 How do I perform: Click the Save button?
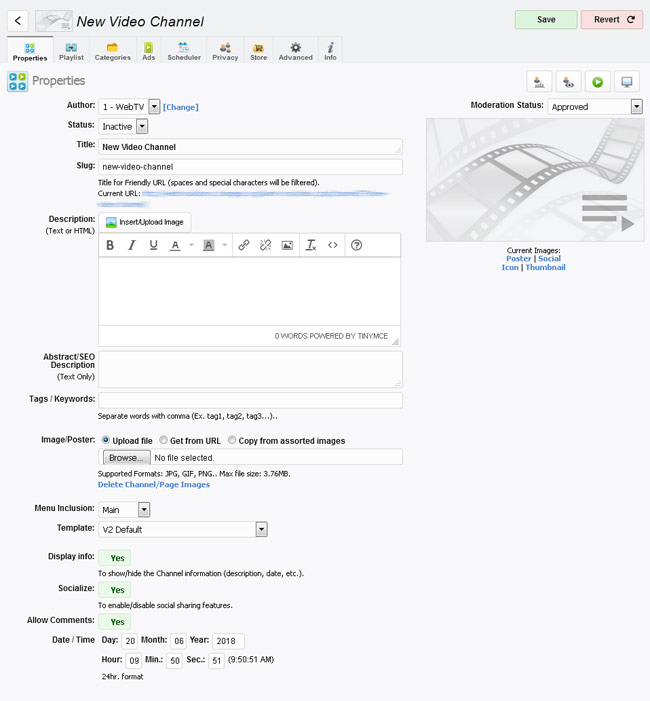click(546, 20)
